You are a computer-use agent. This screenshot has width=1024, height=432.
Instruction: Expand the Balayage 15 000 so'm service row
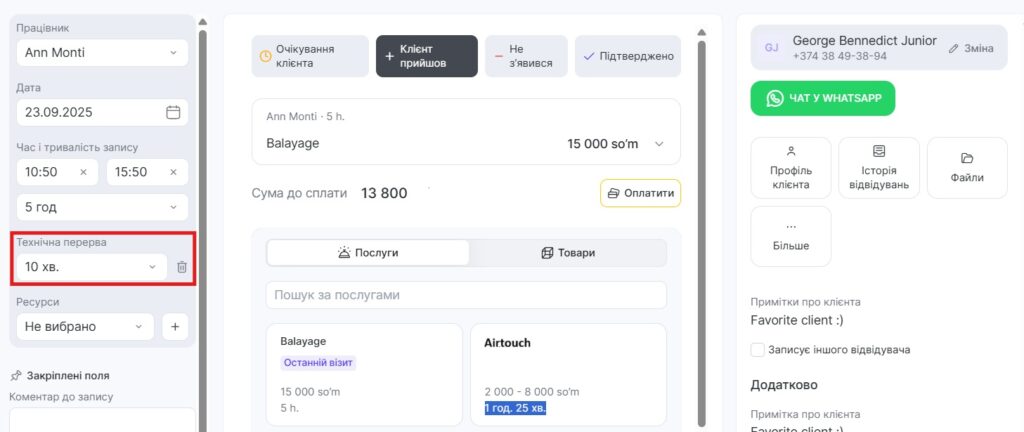659,144
